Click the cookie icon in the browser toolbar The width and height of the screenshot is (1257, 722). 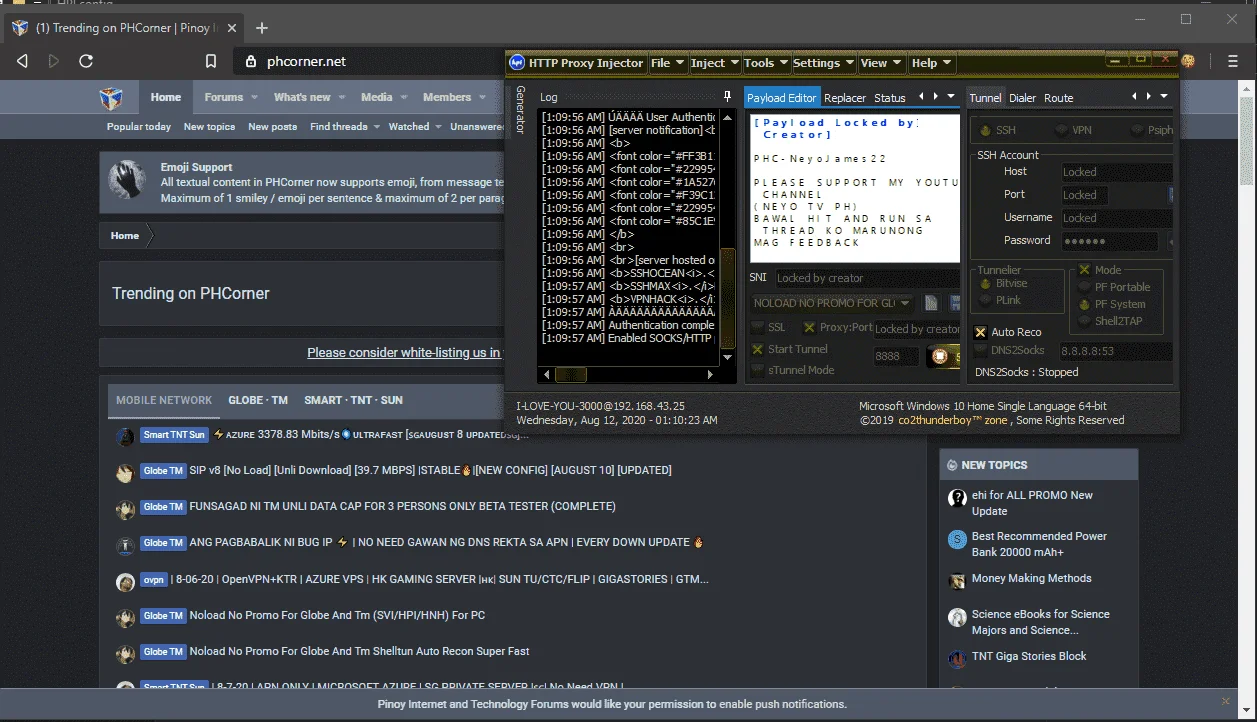pos(1188,61)
